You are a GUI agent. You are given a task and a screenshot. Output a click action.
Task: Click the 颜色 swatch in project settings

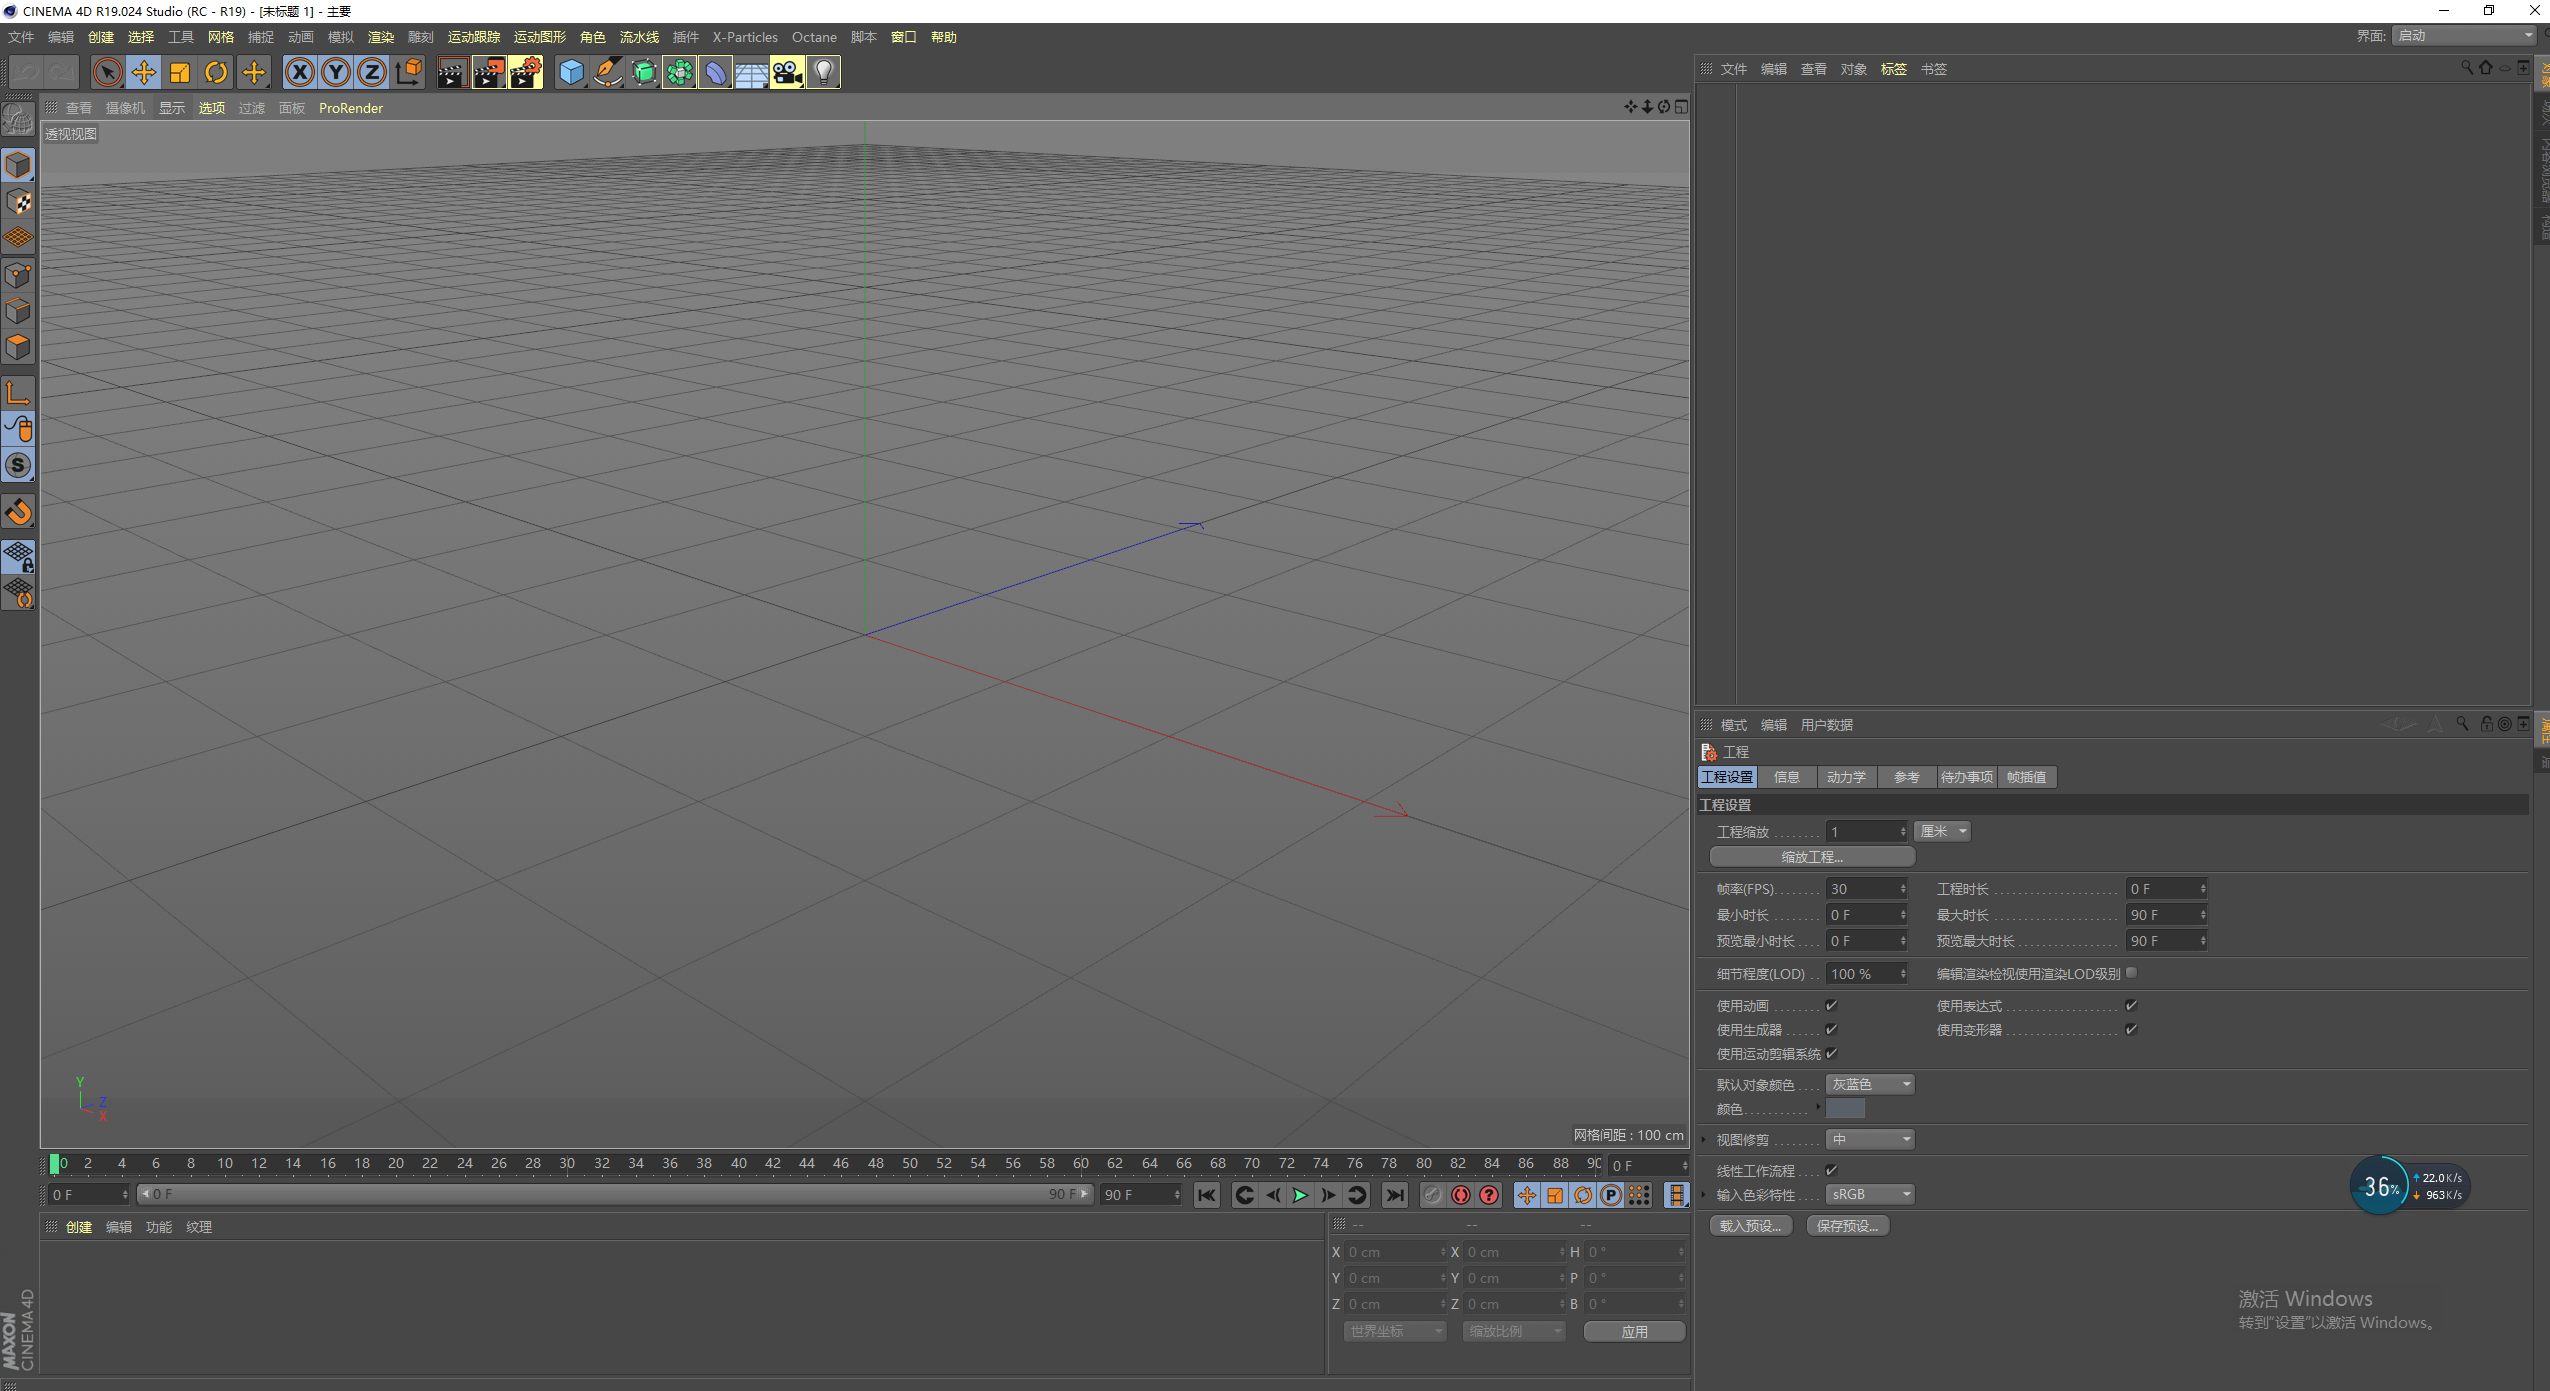1845,1109
